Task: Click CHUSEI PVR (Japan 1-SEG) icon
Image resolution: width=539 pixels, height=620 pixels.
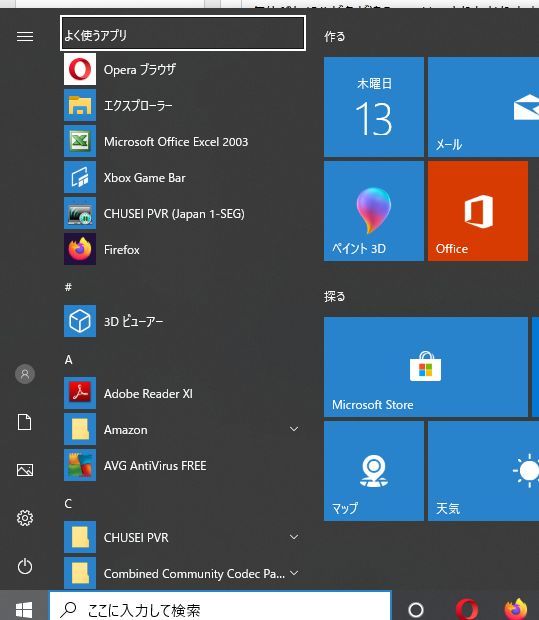Action: (80, 213)
